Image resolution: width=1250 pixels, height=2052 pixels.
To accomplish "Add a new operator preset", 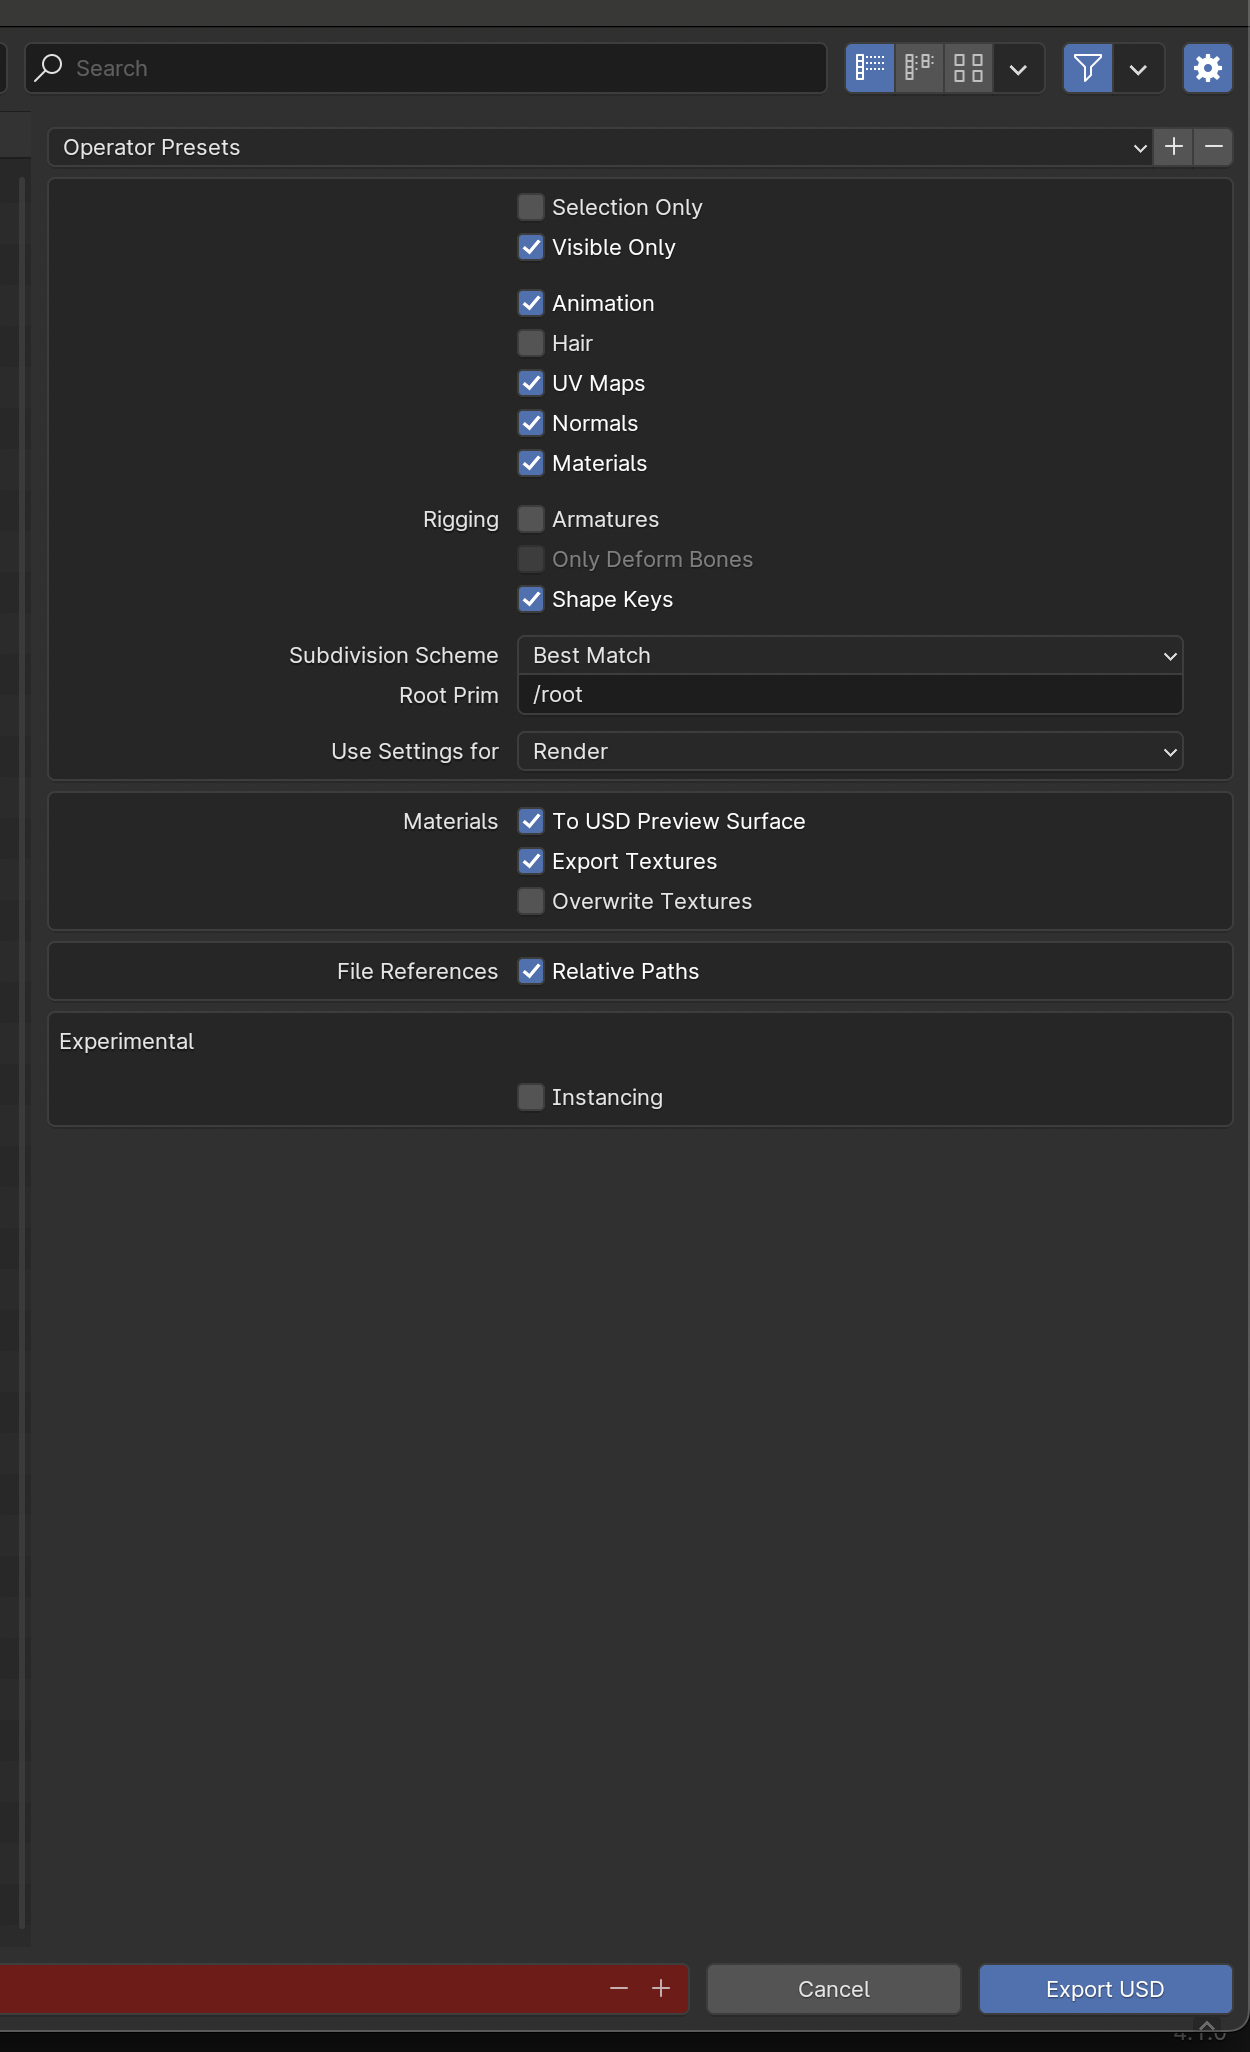I will coord(1174,147).
